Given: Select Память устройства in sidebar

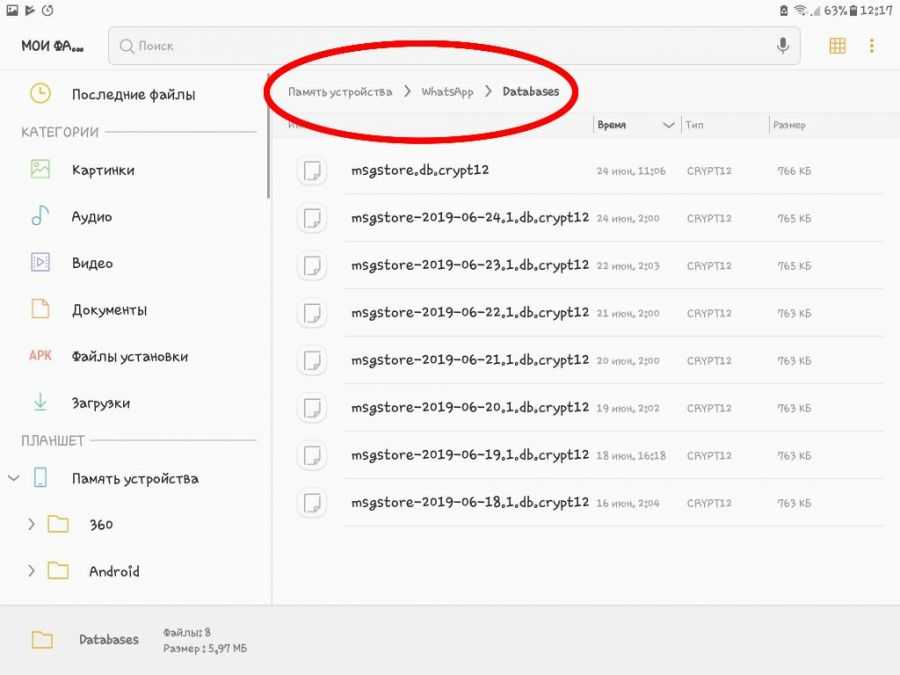Looking at the screenshot, I should pos(135,479).
